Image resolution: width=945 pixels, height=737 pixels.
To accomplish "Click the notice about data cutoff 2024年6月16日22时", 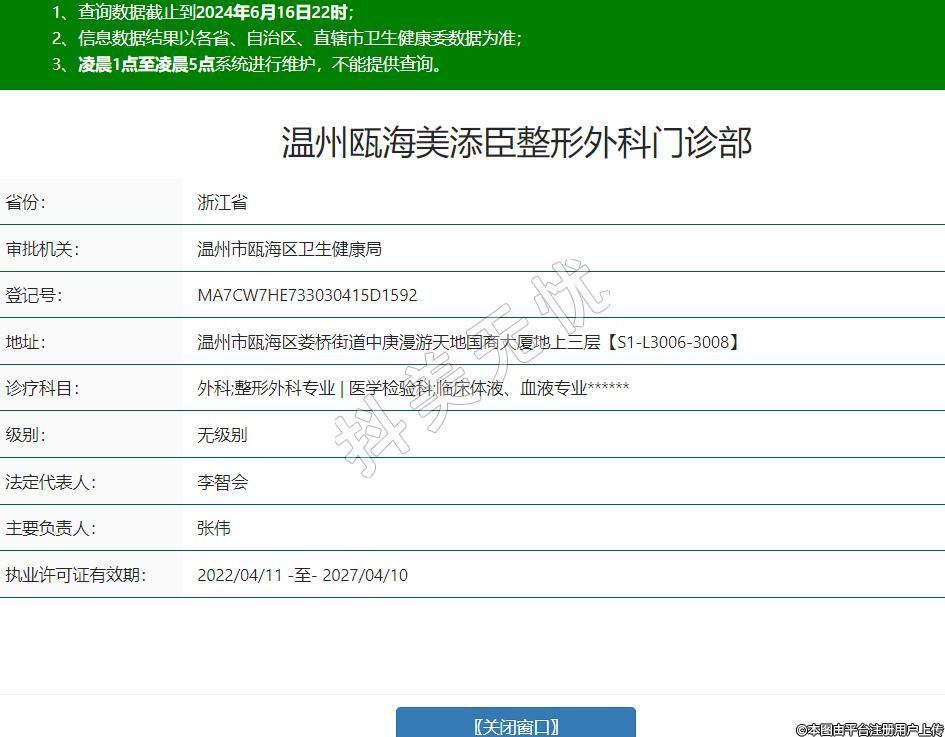I will pyautogui.click(x=203, y=13).
